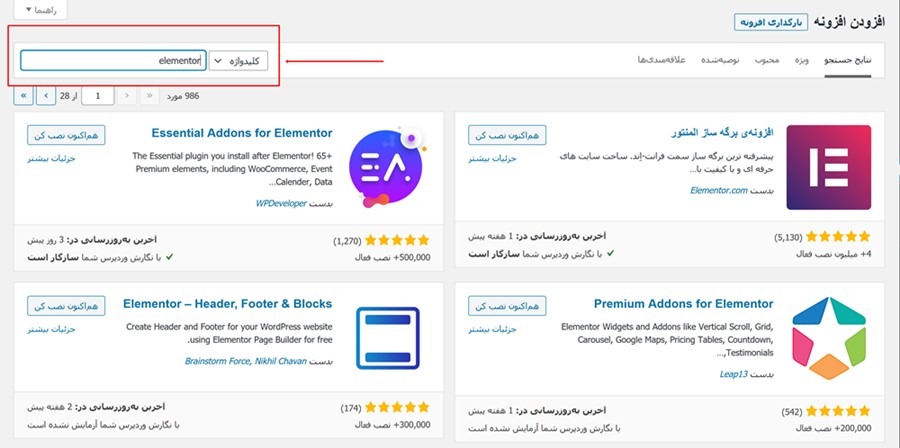Go to the next results page
900x448 pixels.
(x=46, y=96)
